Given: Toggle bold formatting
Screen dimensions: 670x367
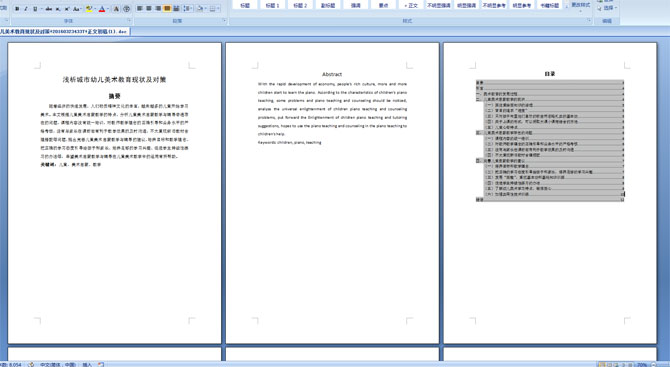Looking at the screenshot, I should click(17, 9).
